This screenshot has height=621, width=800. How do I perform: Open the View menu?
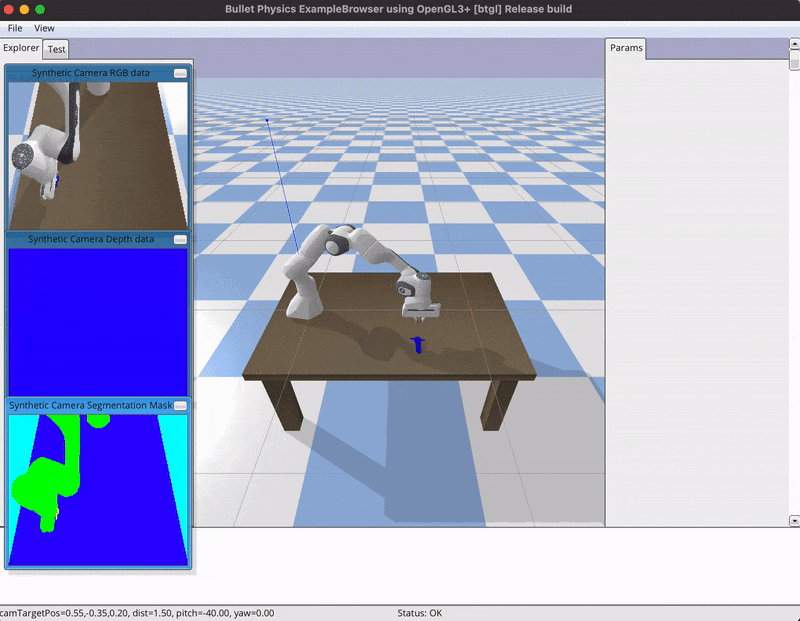[x=44, y=28]
